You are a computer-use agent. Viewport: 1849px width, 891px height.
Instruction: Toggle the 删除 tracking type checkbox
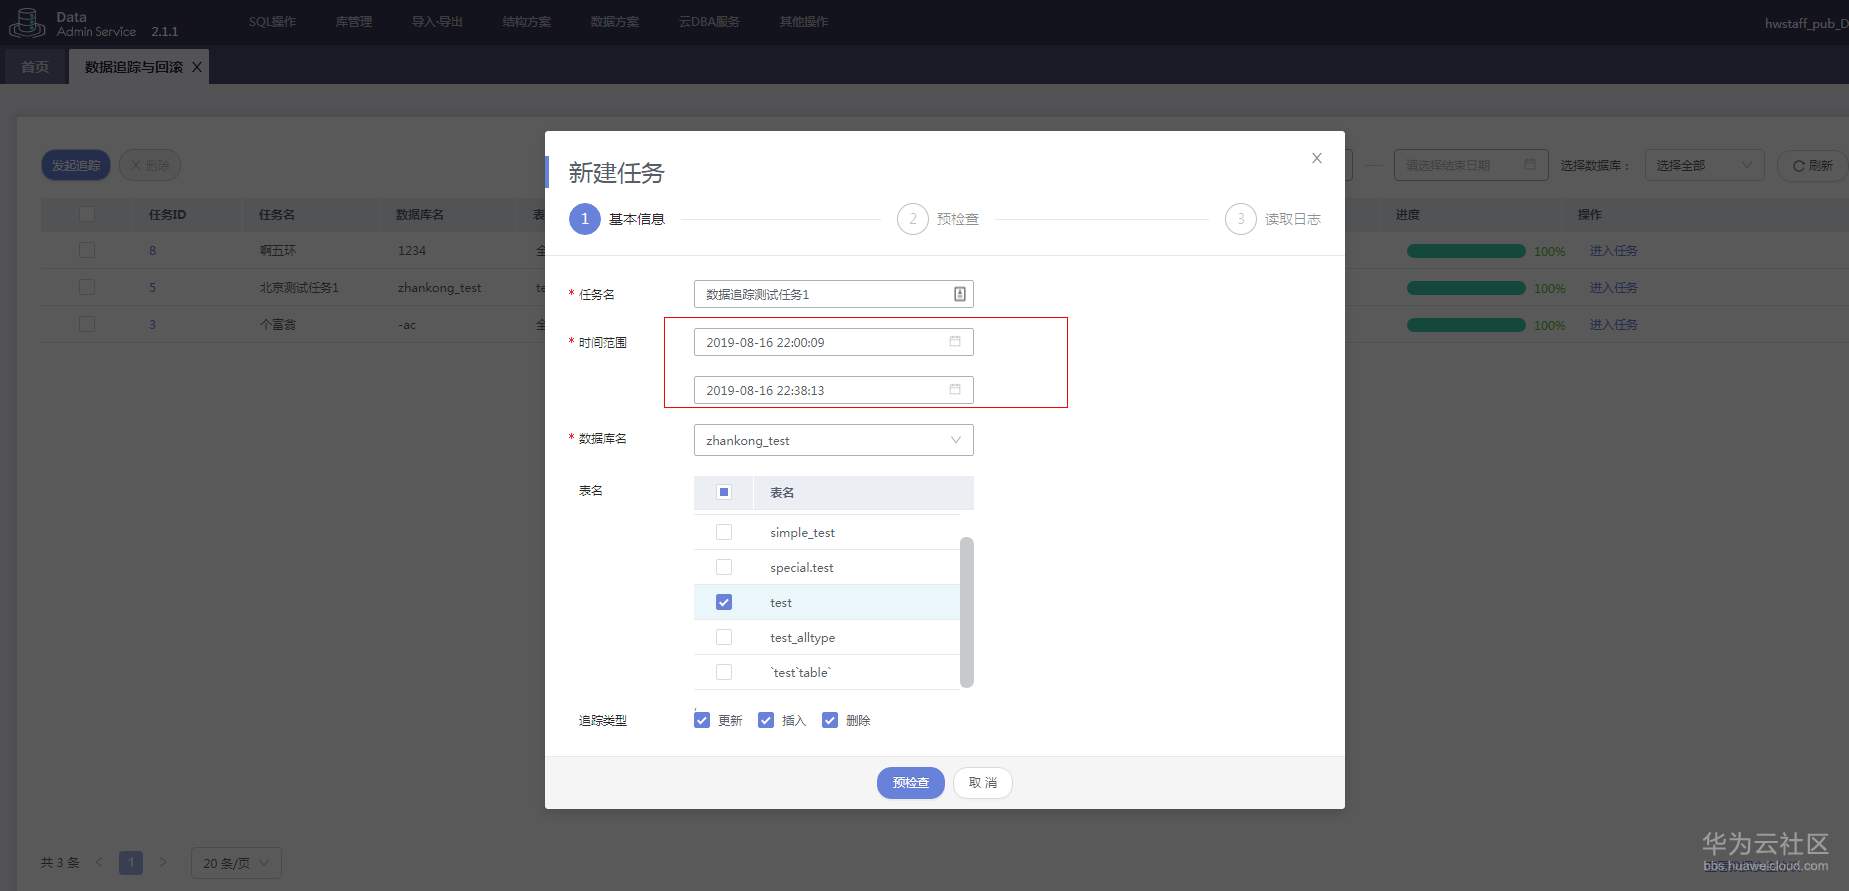(830, 720)
